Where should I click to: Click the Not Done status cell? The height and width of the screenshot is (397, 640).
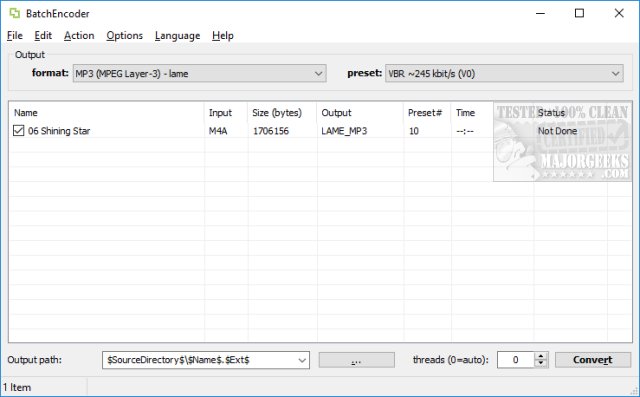coord(557,131)
